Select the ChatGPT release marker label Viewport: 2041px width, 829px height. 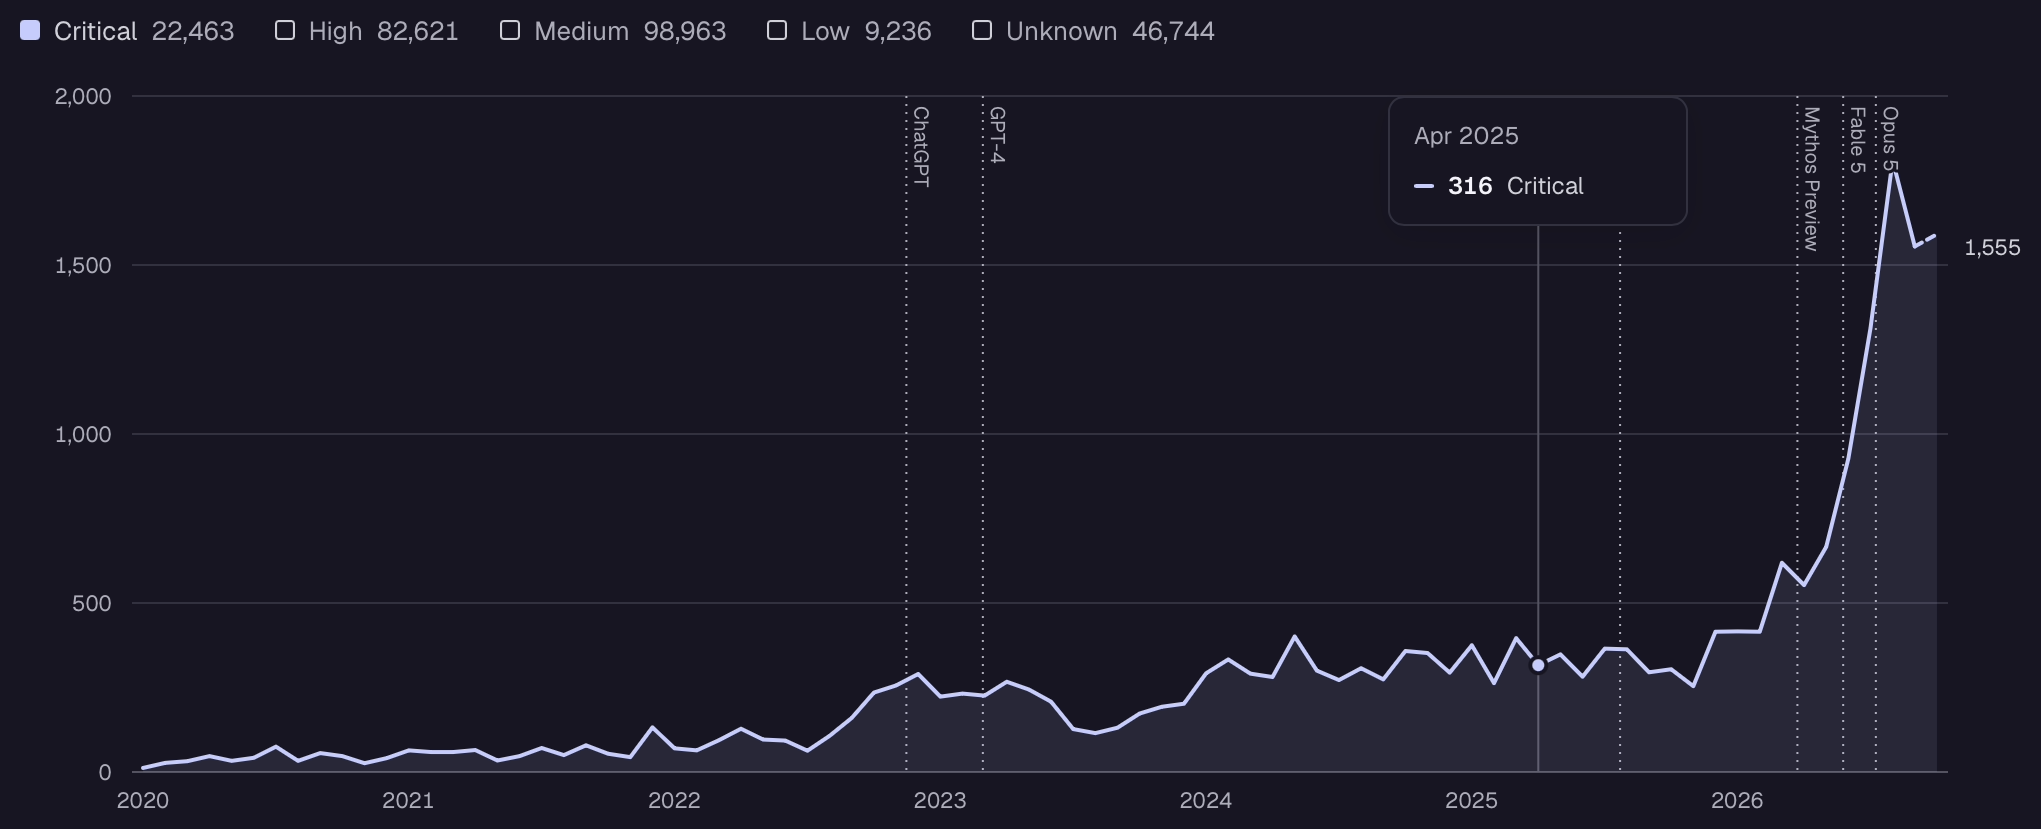(x=921, y=147)
